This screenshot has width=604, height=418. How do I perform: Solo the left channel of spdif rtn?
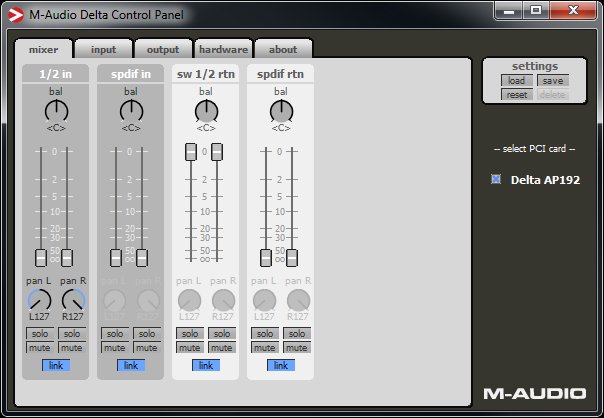[x=265, y=333]
